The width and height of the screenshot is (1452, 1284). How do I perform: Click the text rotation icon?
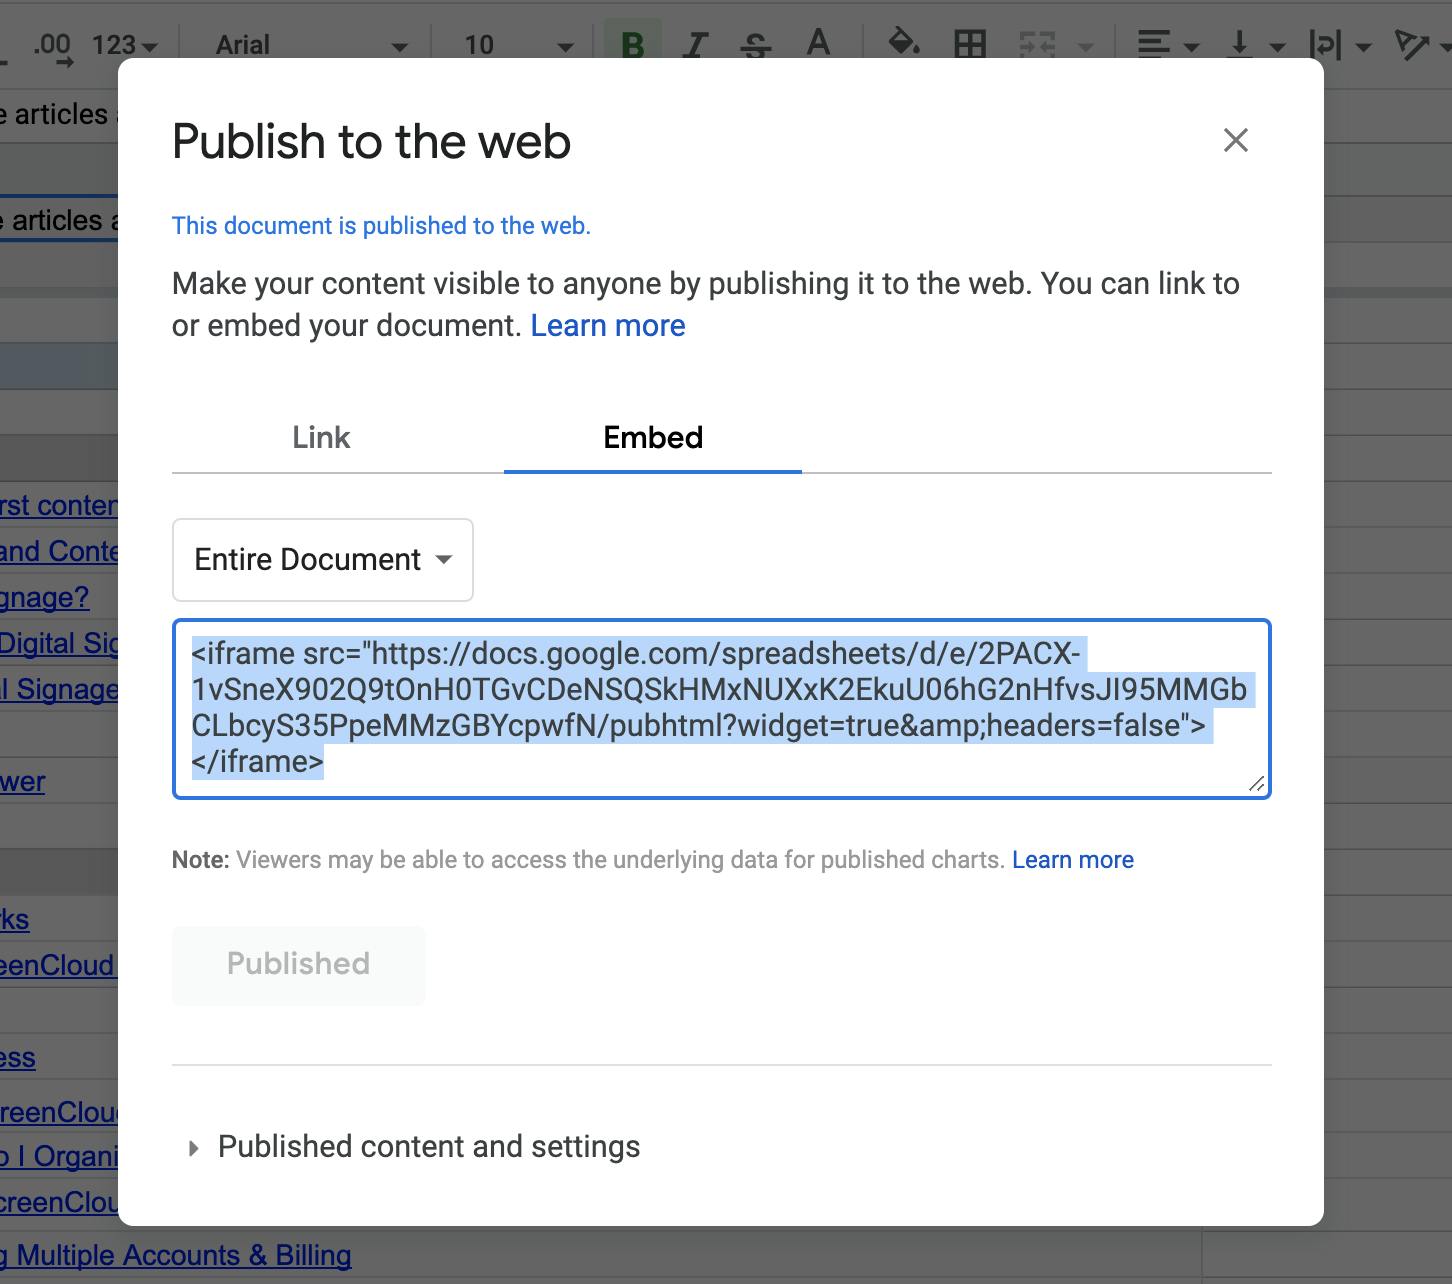[x=1411, y=44]
